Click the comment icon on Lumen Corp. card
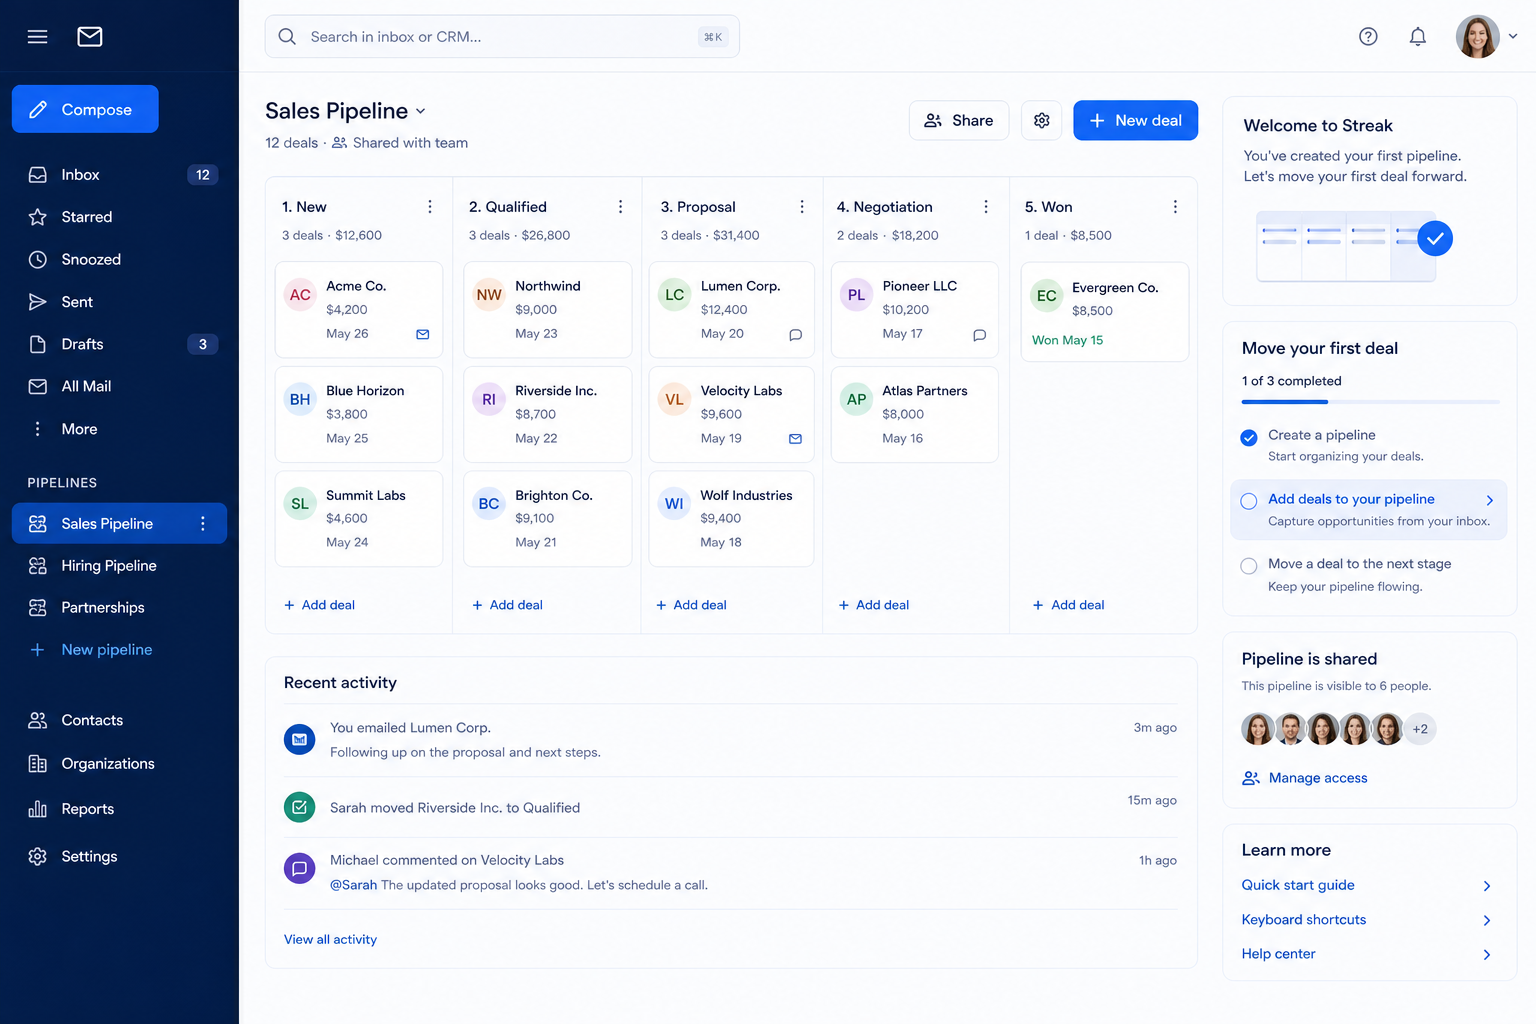This screenshot has width=1536, height=1024. coord(796,334)
